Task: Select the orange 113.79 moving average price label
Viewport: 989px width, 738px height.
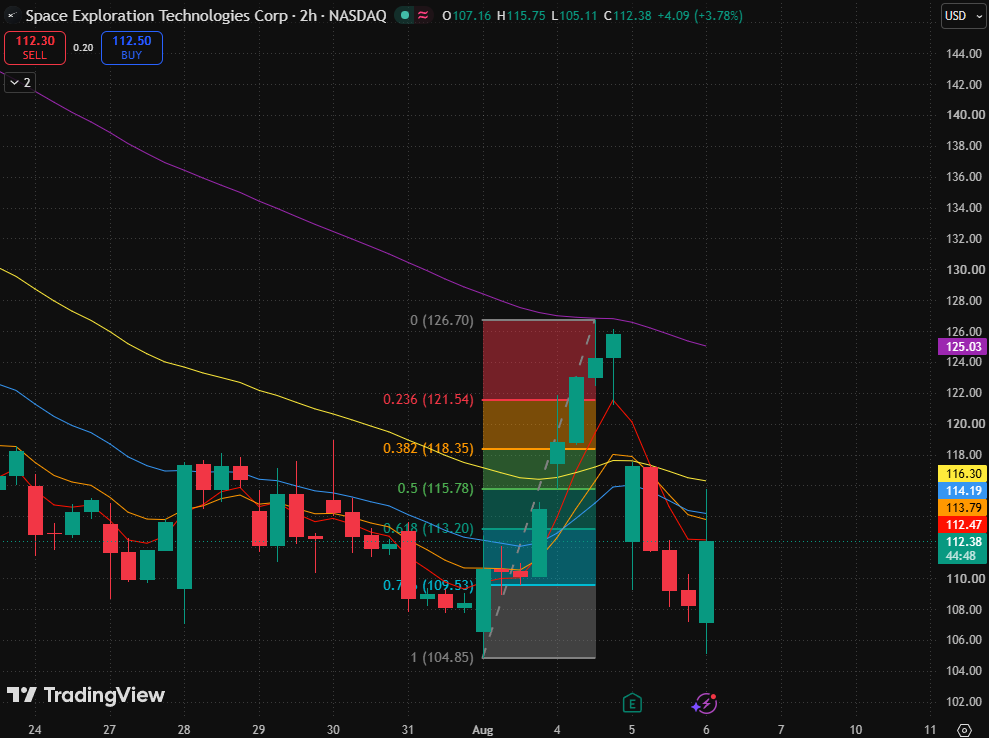Action: click(963, 507)
